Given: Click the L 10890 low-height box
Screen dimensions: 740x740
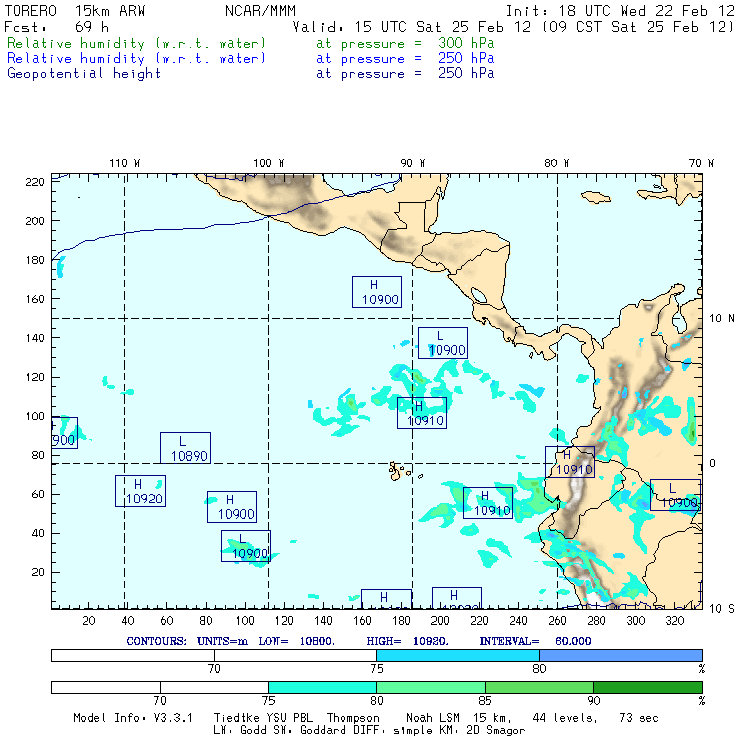Looking at the screenshot, I should (185, 448).
